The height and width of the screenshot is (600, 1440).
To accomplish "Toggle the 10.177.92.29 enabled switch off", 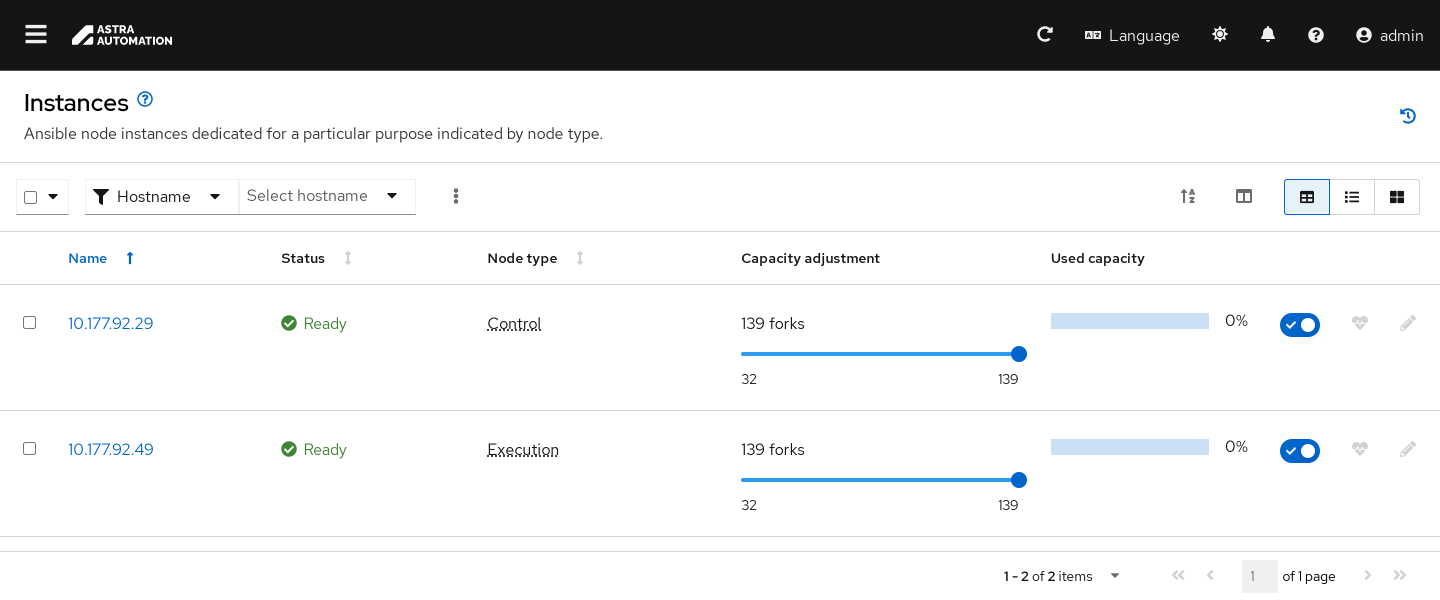I will pyautogui.click(x=1299, y=325).
